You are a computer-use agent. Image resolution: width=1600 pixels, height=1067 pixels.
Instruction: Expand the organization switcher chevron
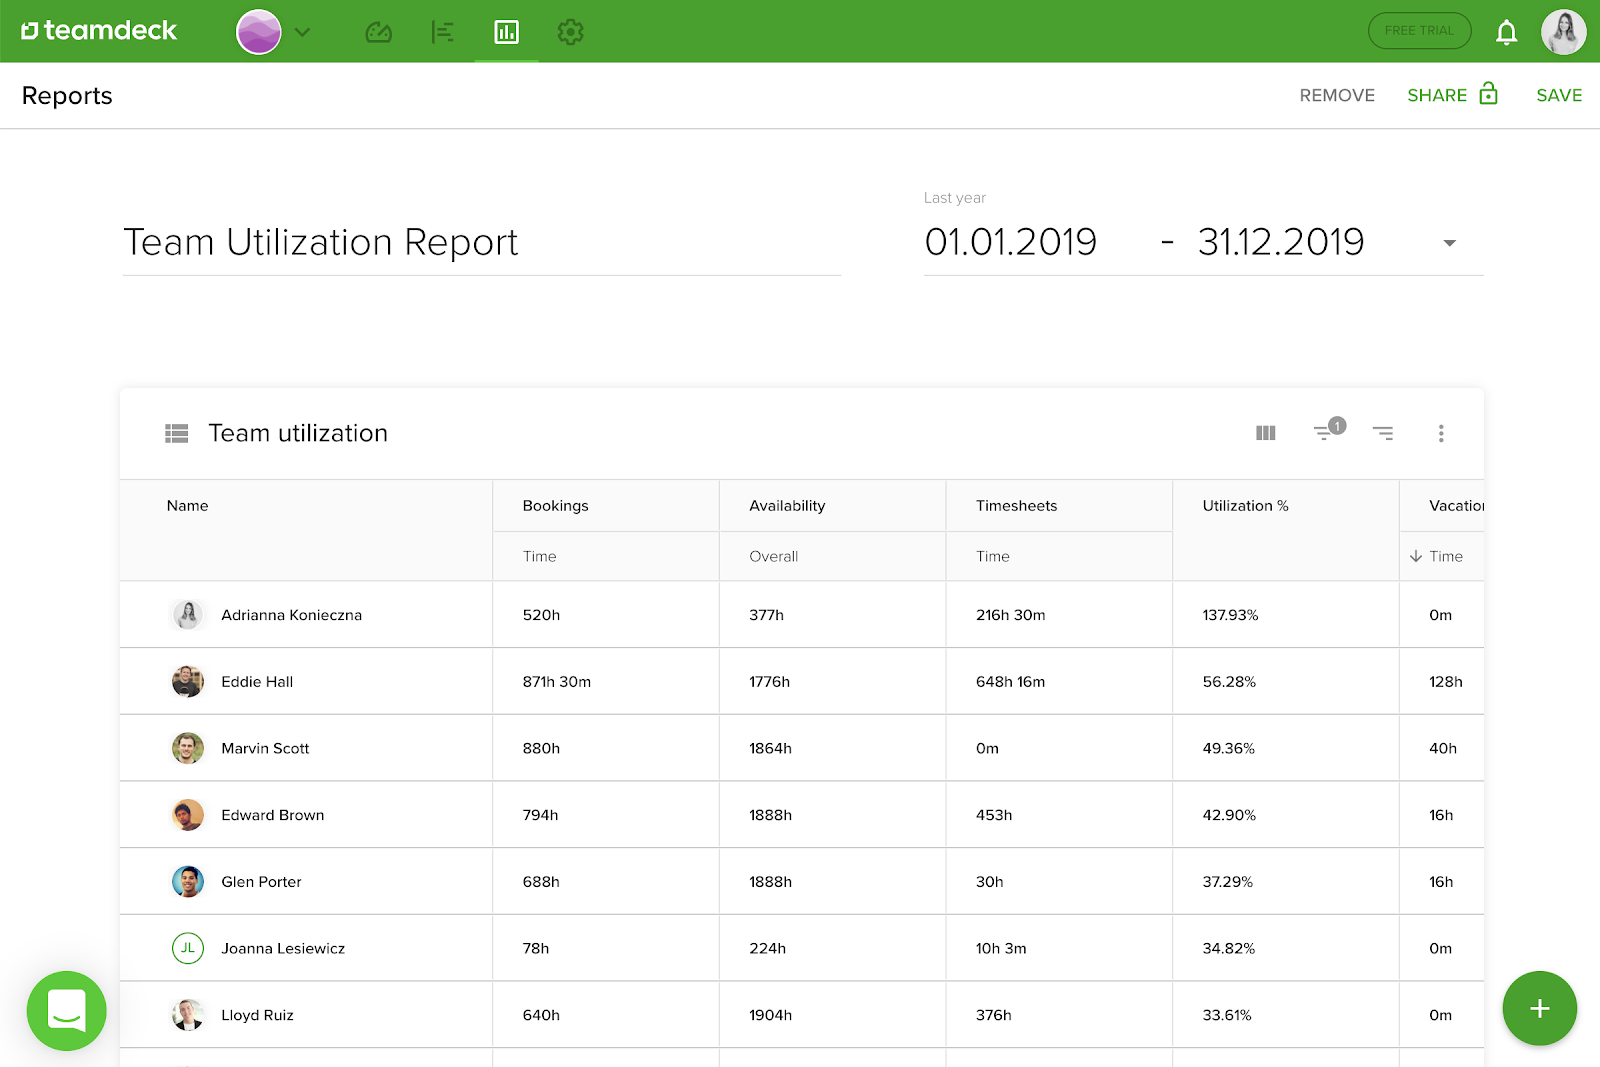tap(302, 32)
